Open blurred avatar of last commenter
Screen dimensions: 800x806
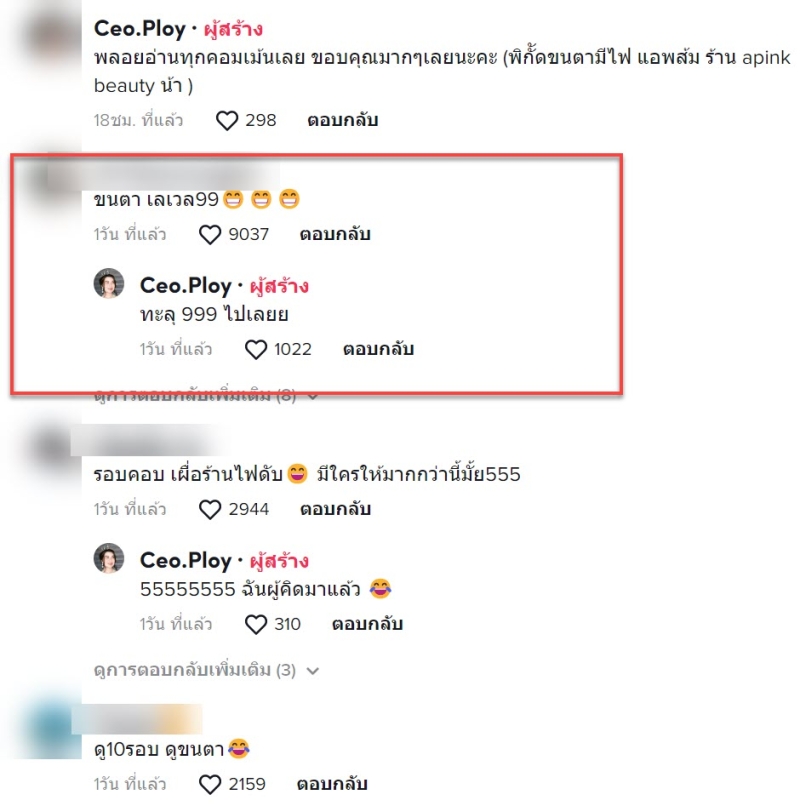51,732
